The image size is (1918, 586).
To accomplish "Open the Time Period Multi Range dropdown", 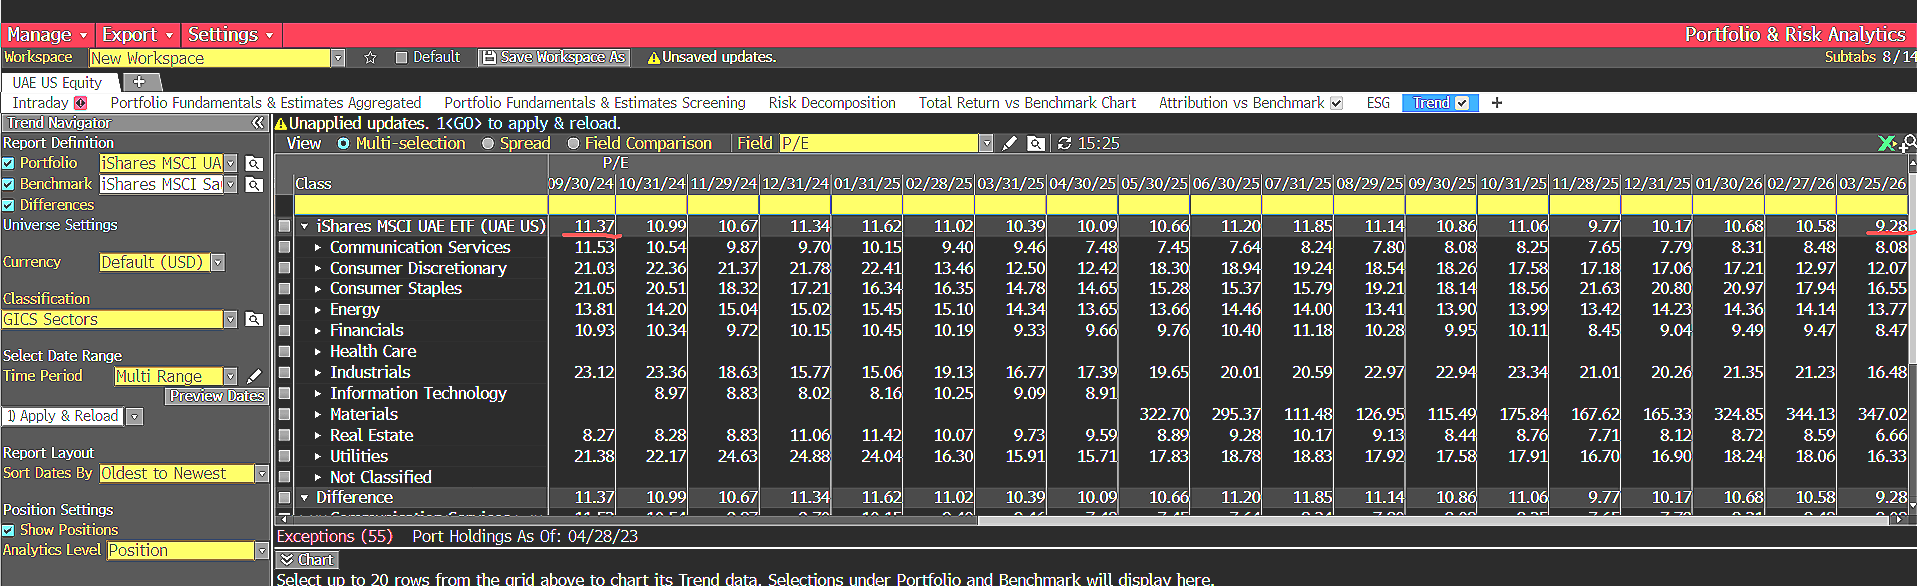I will point(231,377).
